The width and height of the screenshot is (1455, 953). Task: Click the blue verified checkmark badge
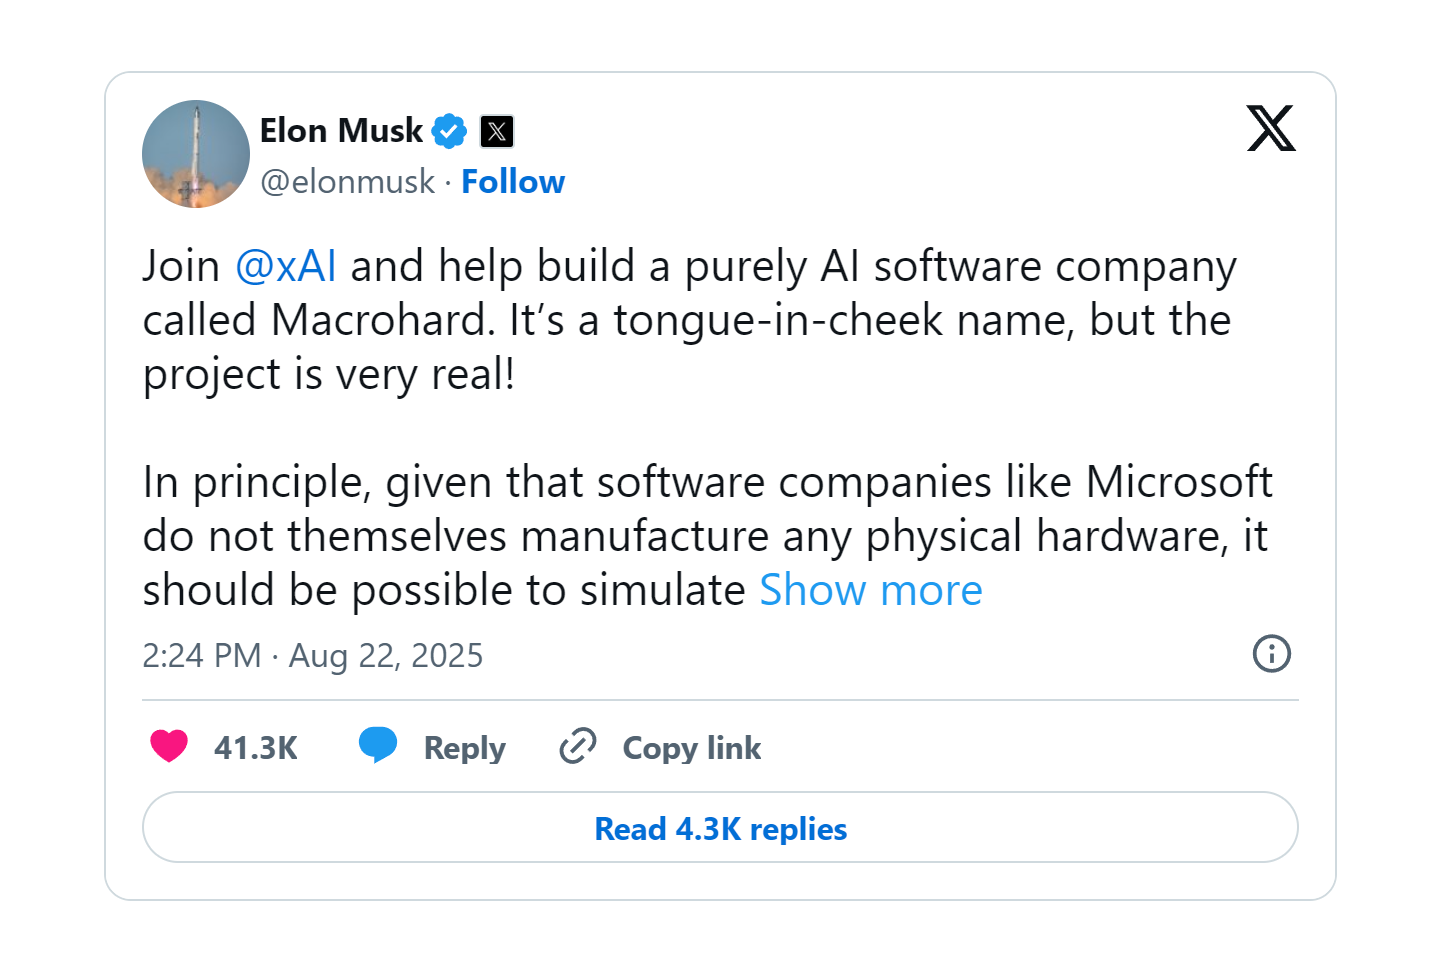coord(449,131)
